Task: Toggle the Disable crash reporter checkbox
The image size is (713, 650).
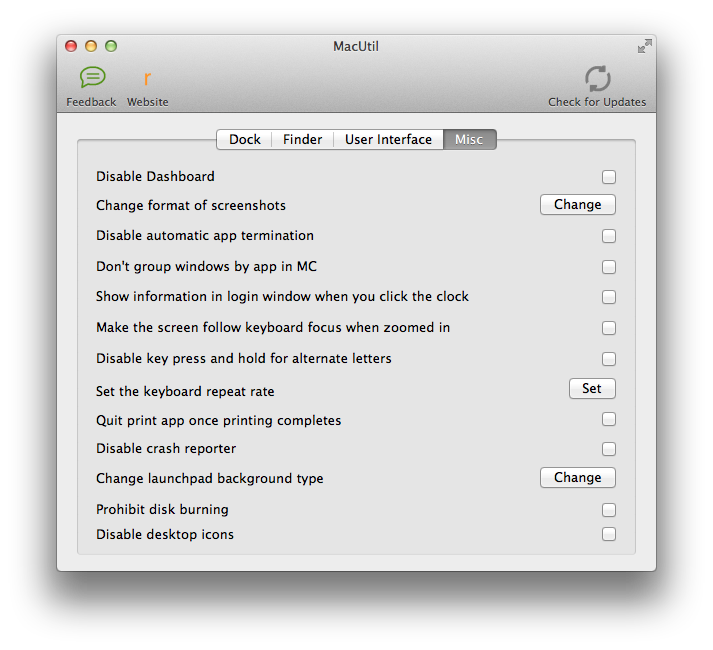Action: (x=609, y=449)
